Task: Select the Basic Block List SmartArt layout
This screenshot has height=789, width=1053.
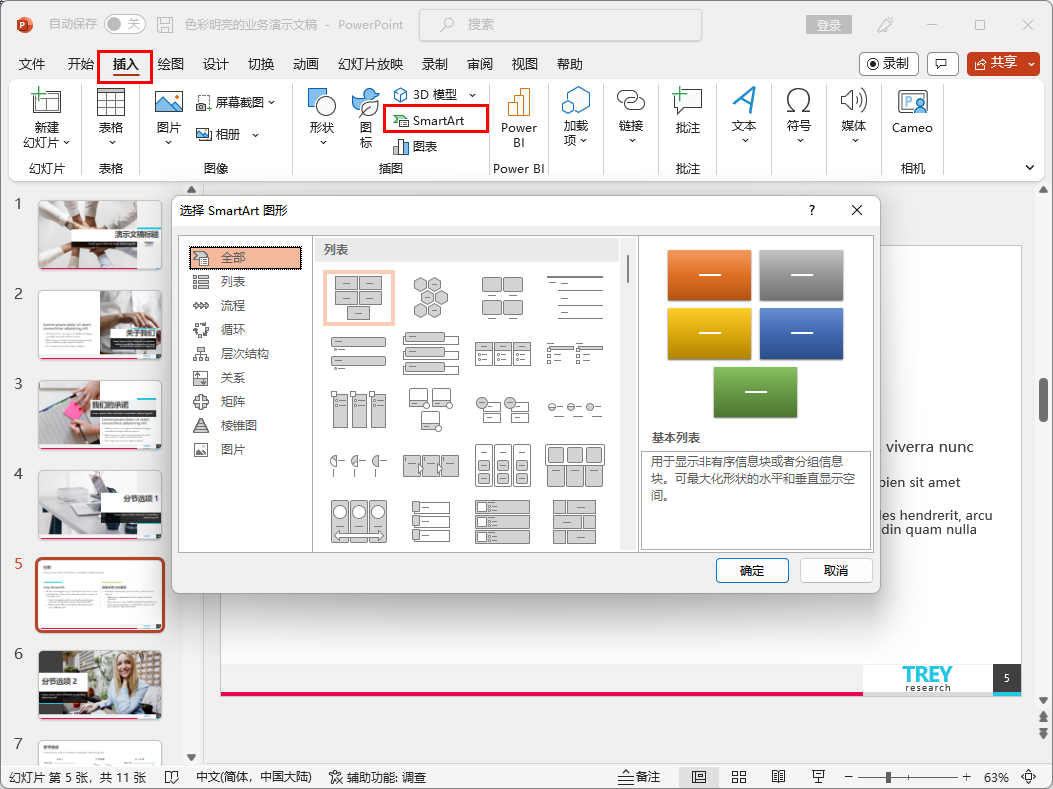Action: pyautogui.click(x=359, y=297)
